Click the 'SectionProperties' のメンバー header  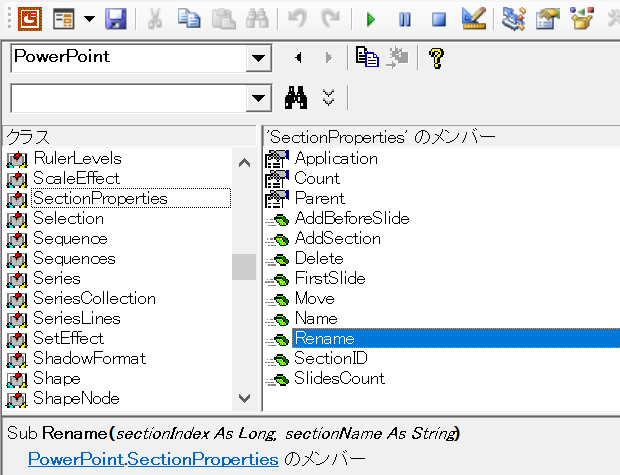tap(442, 137)
